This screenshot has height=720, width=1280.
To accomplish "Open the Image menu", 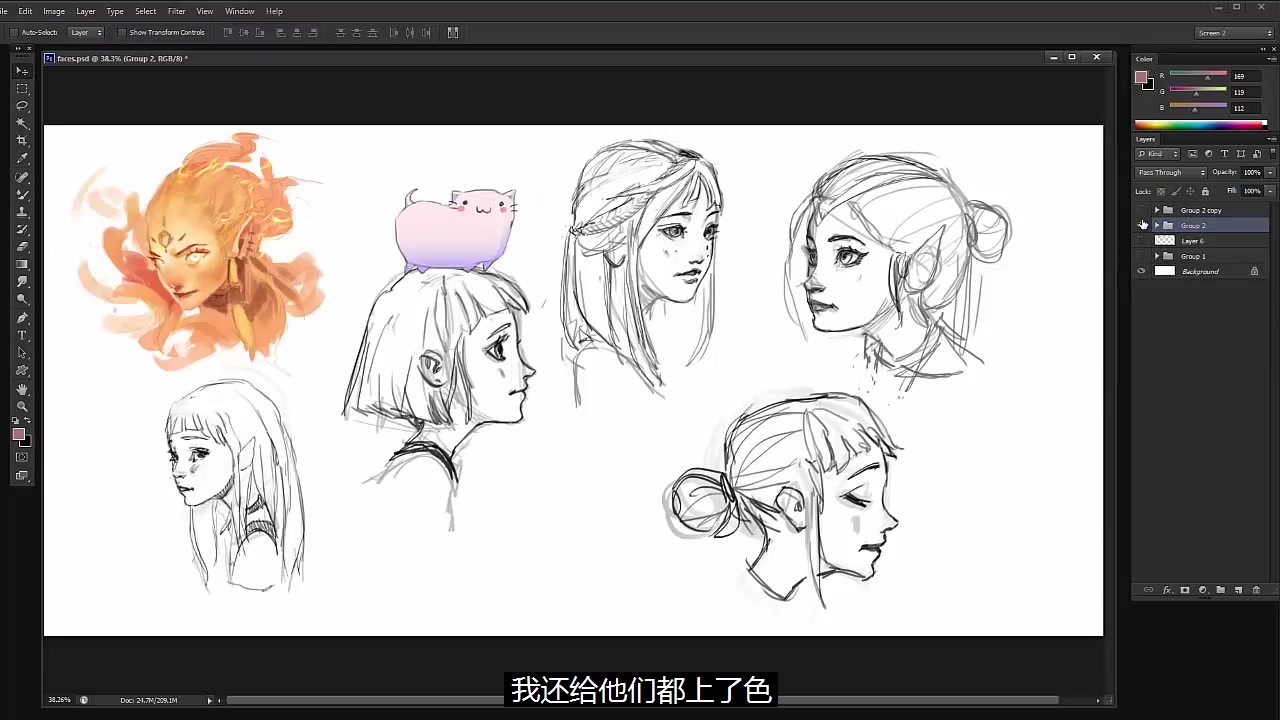I will pyautogui.click(x=54, y=11).
